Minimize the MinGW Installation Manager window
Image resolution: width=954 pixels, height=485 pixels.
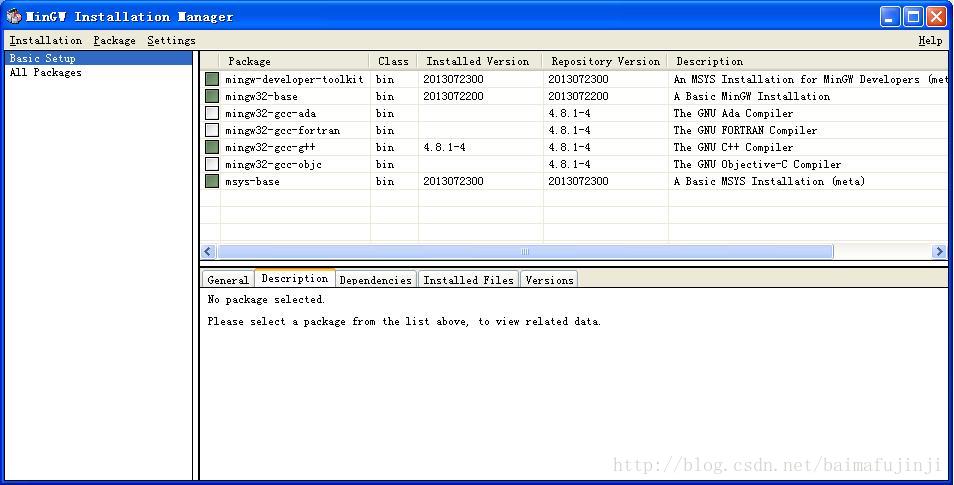pos(890,16)
